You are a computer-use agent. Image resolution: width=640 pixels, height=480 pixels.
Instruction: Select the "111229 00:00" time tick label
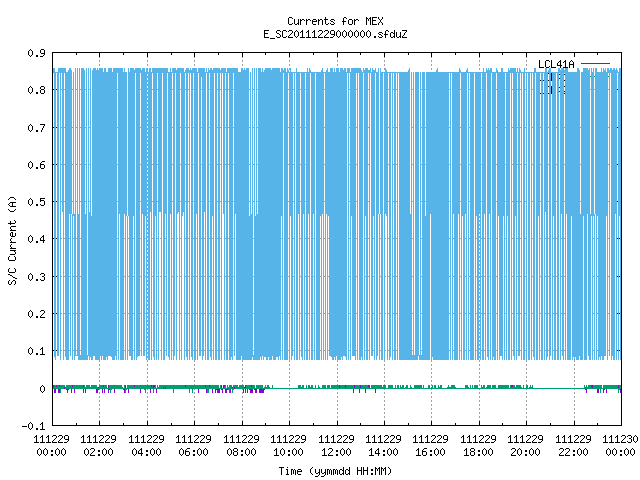[51, 446]
